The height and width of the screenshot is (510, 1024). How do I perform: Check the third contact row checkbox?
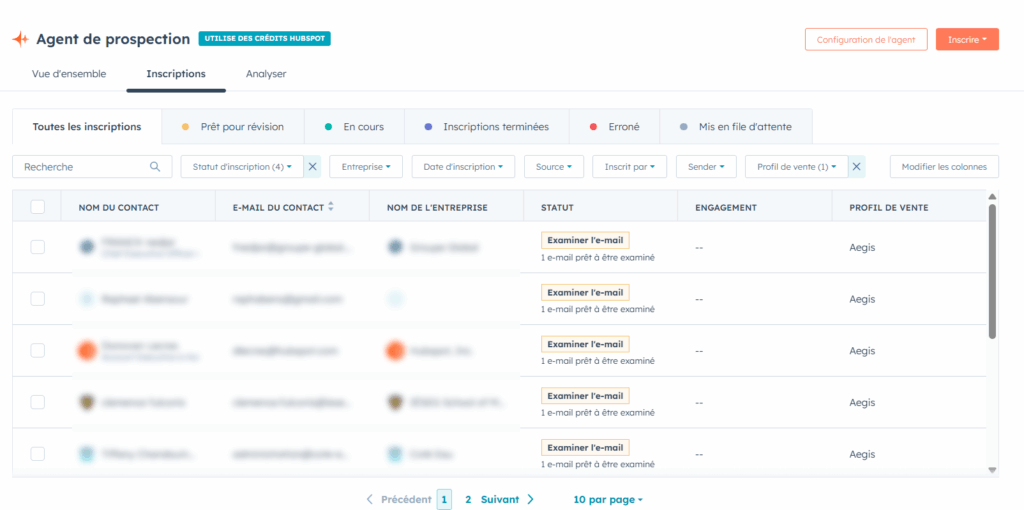point(38,351)
